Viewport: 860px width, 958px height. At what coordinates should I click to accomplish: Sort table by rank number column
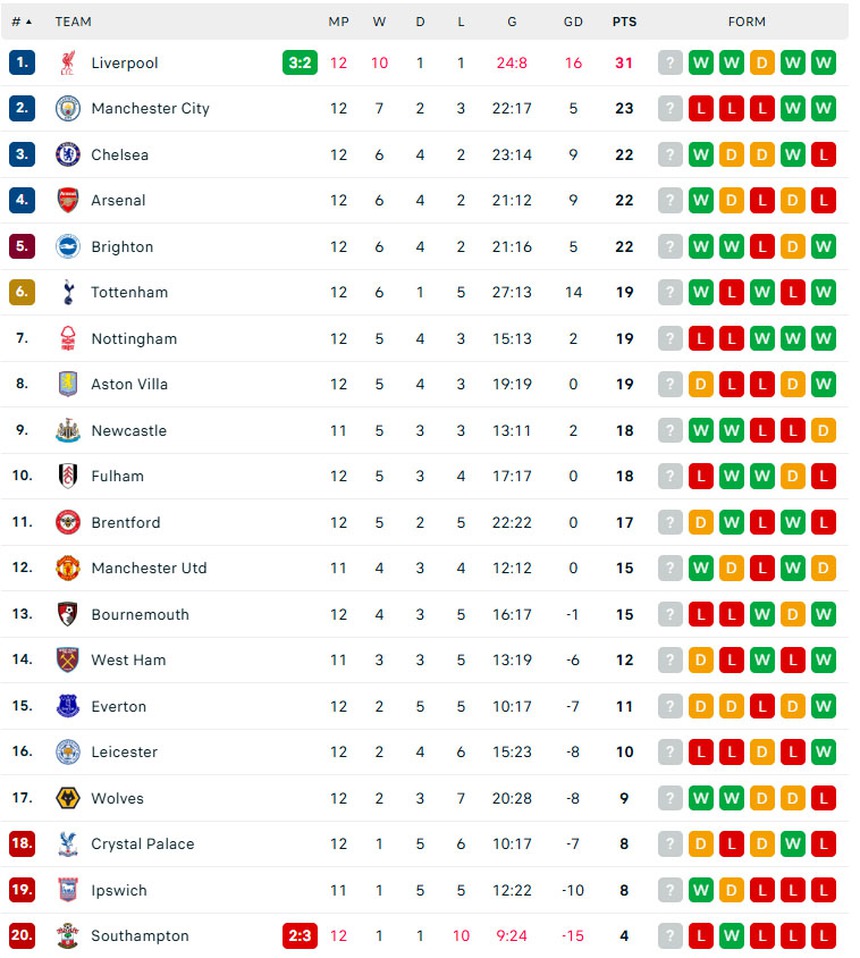[21, 21]
